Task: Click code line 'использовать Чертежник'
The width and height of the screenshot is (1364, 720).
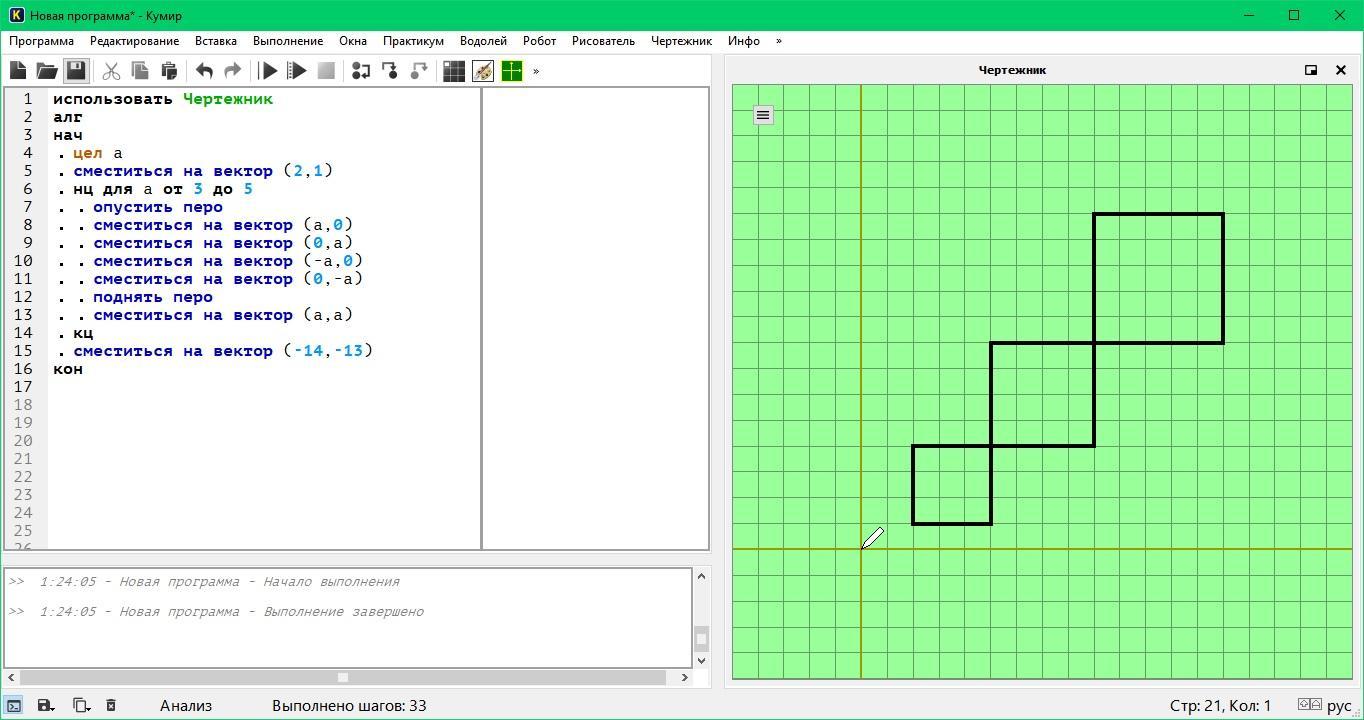Action: tap(163, 99)
